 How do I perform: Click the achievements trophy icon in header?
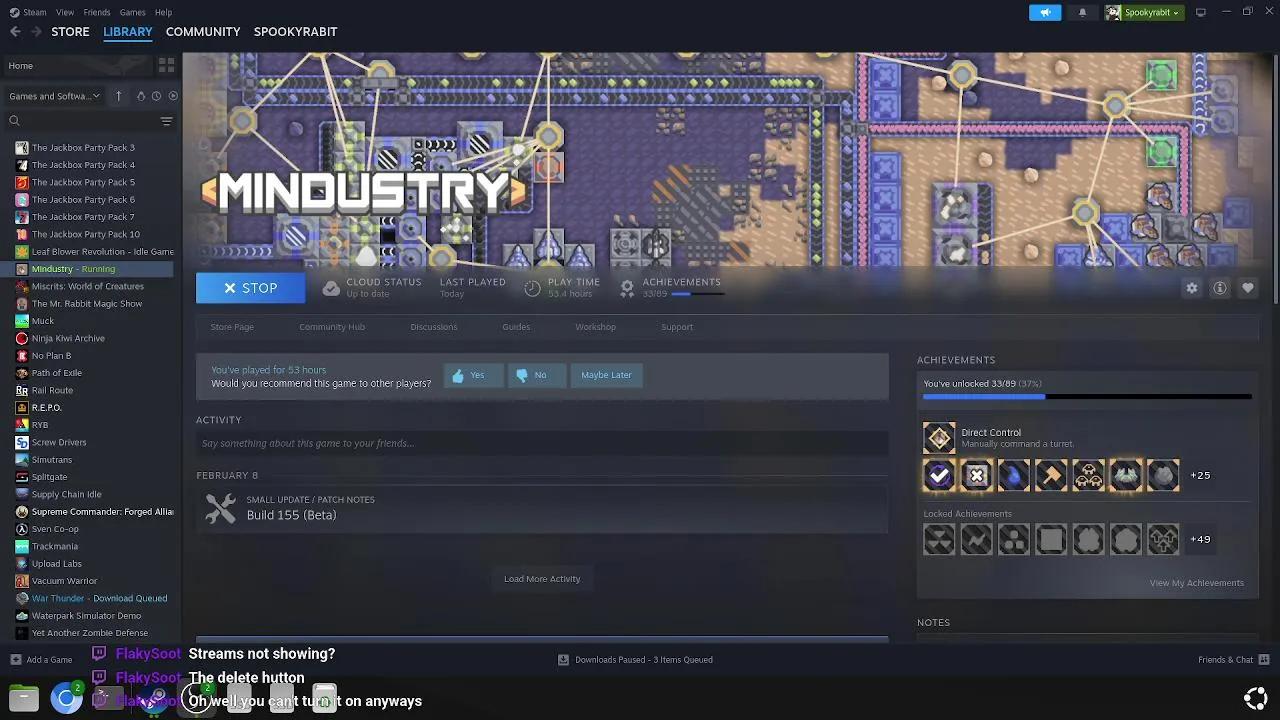pos(627,288)
